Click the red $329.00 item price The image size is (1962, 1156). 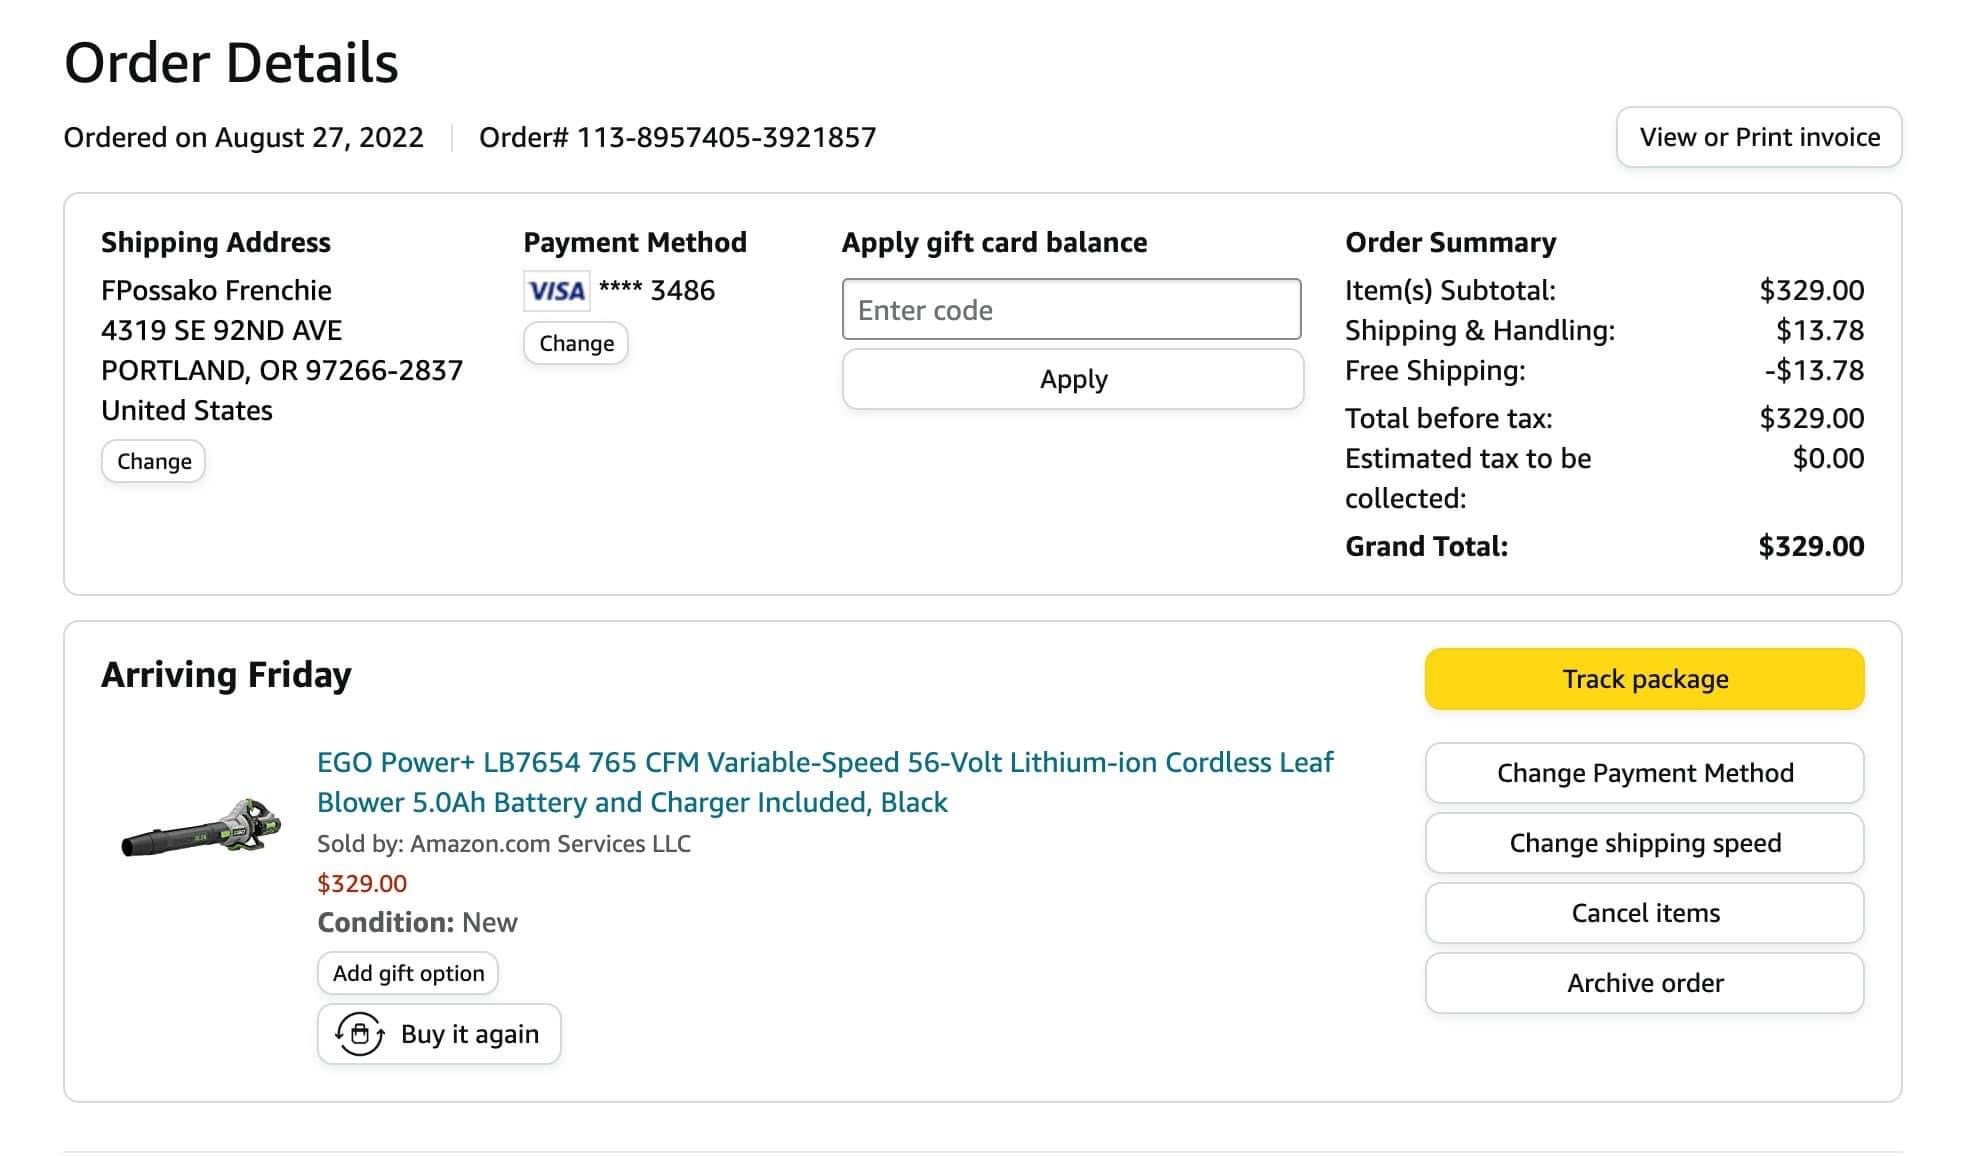click(x=362, y=883)
